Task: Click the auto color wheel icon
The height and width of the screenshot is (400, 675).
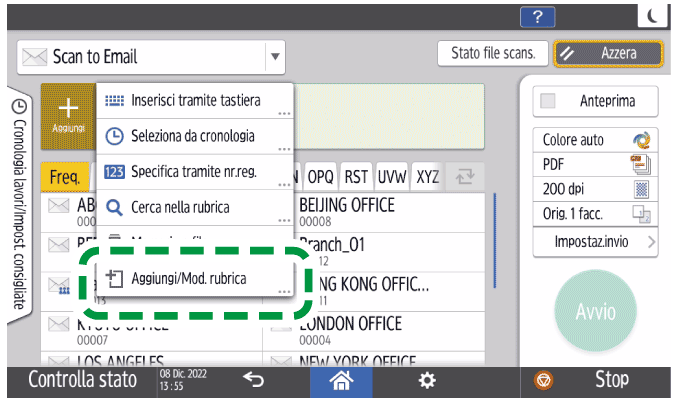Action: [x=641, y=140]
